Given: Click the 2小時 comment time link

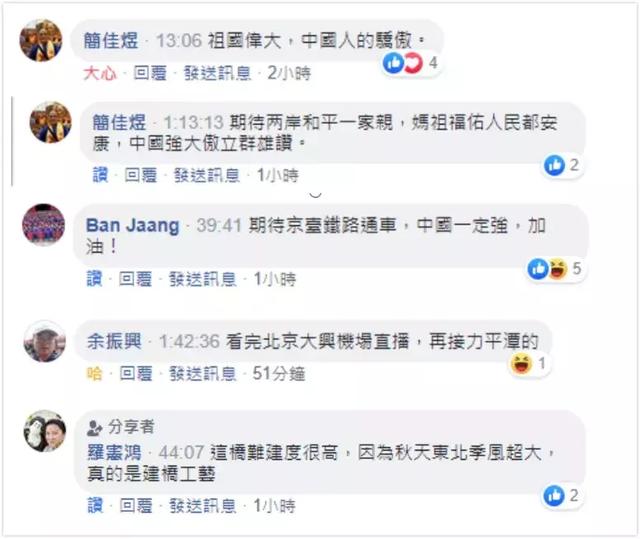Looking at the screenshot, I should (x=289, y=73).
